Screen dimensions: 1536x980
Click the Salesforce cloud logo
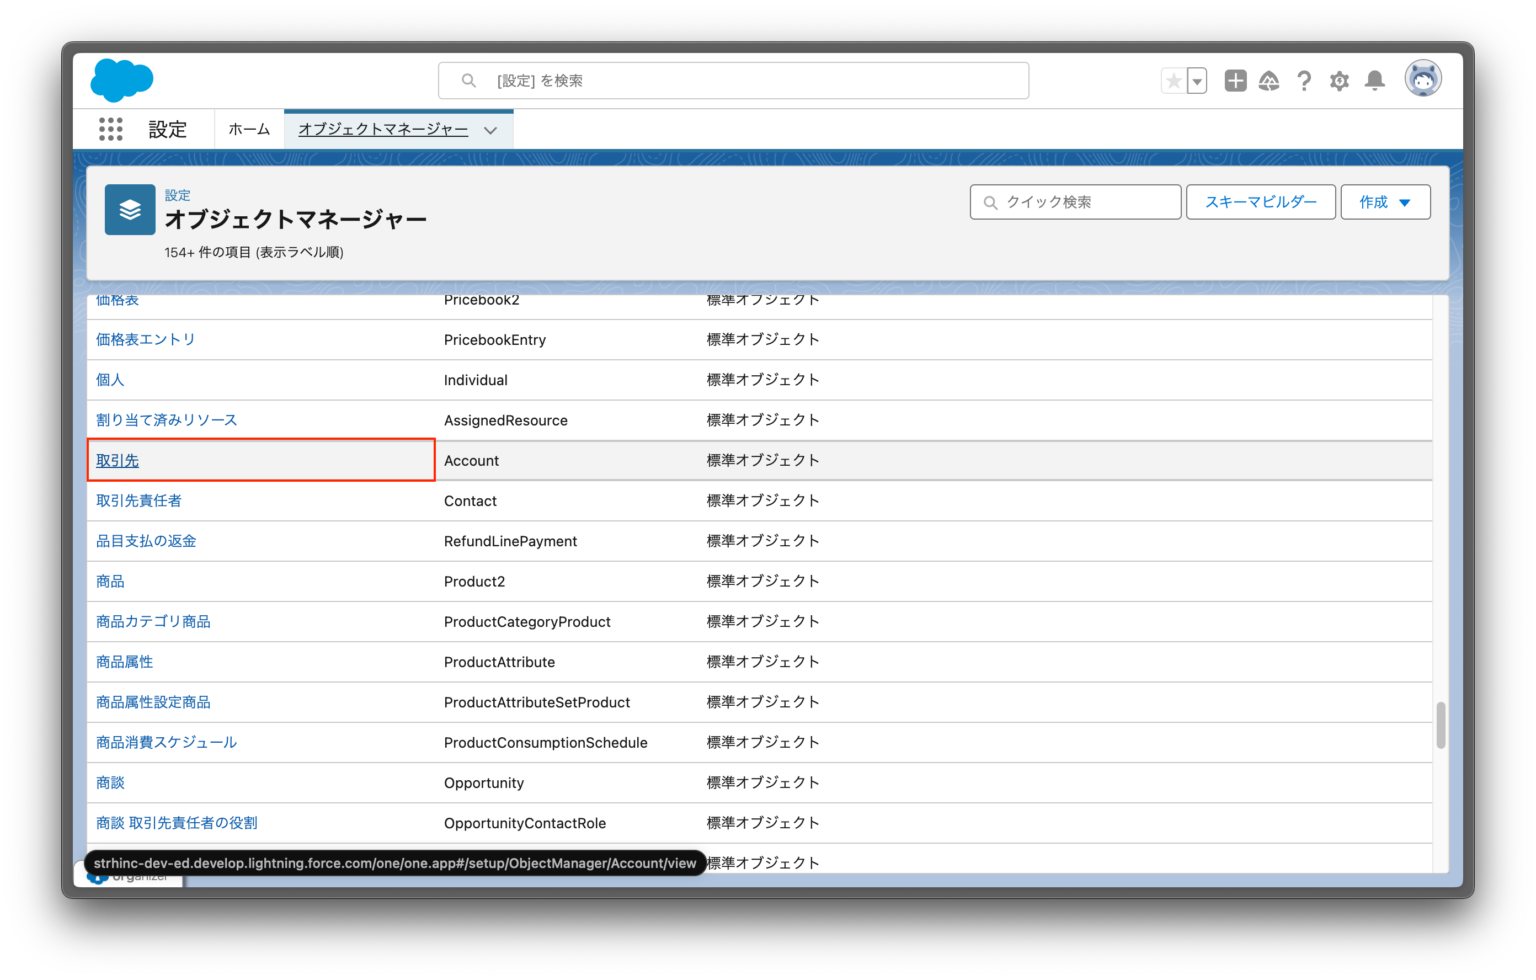(x=122, y=80)
